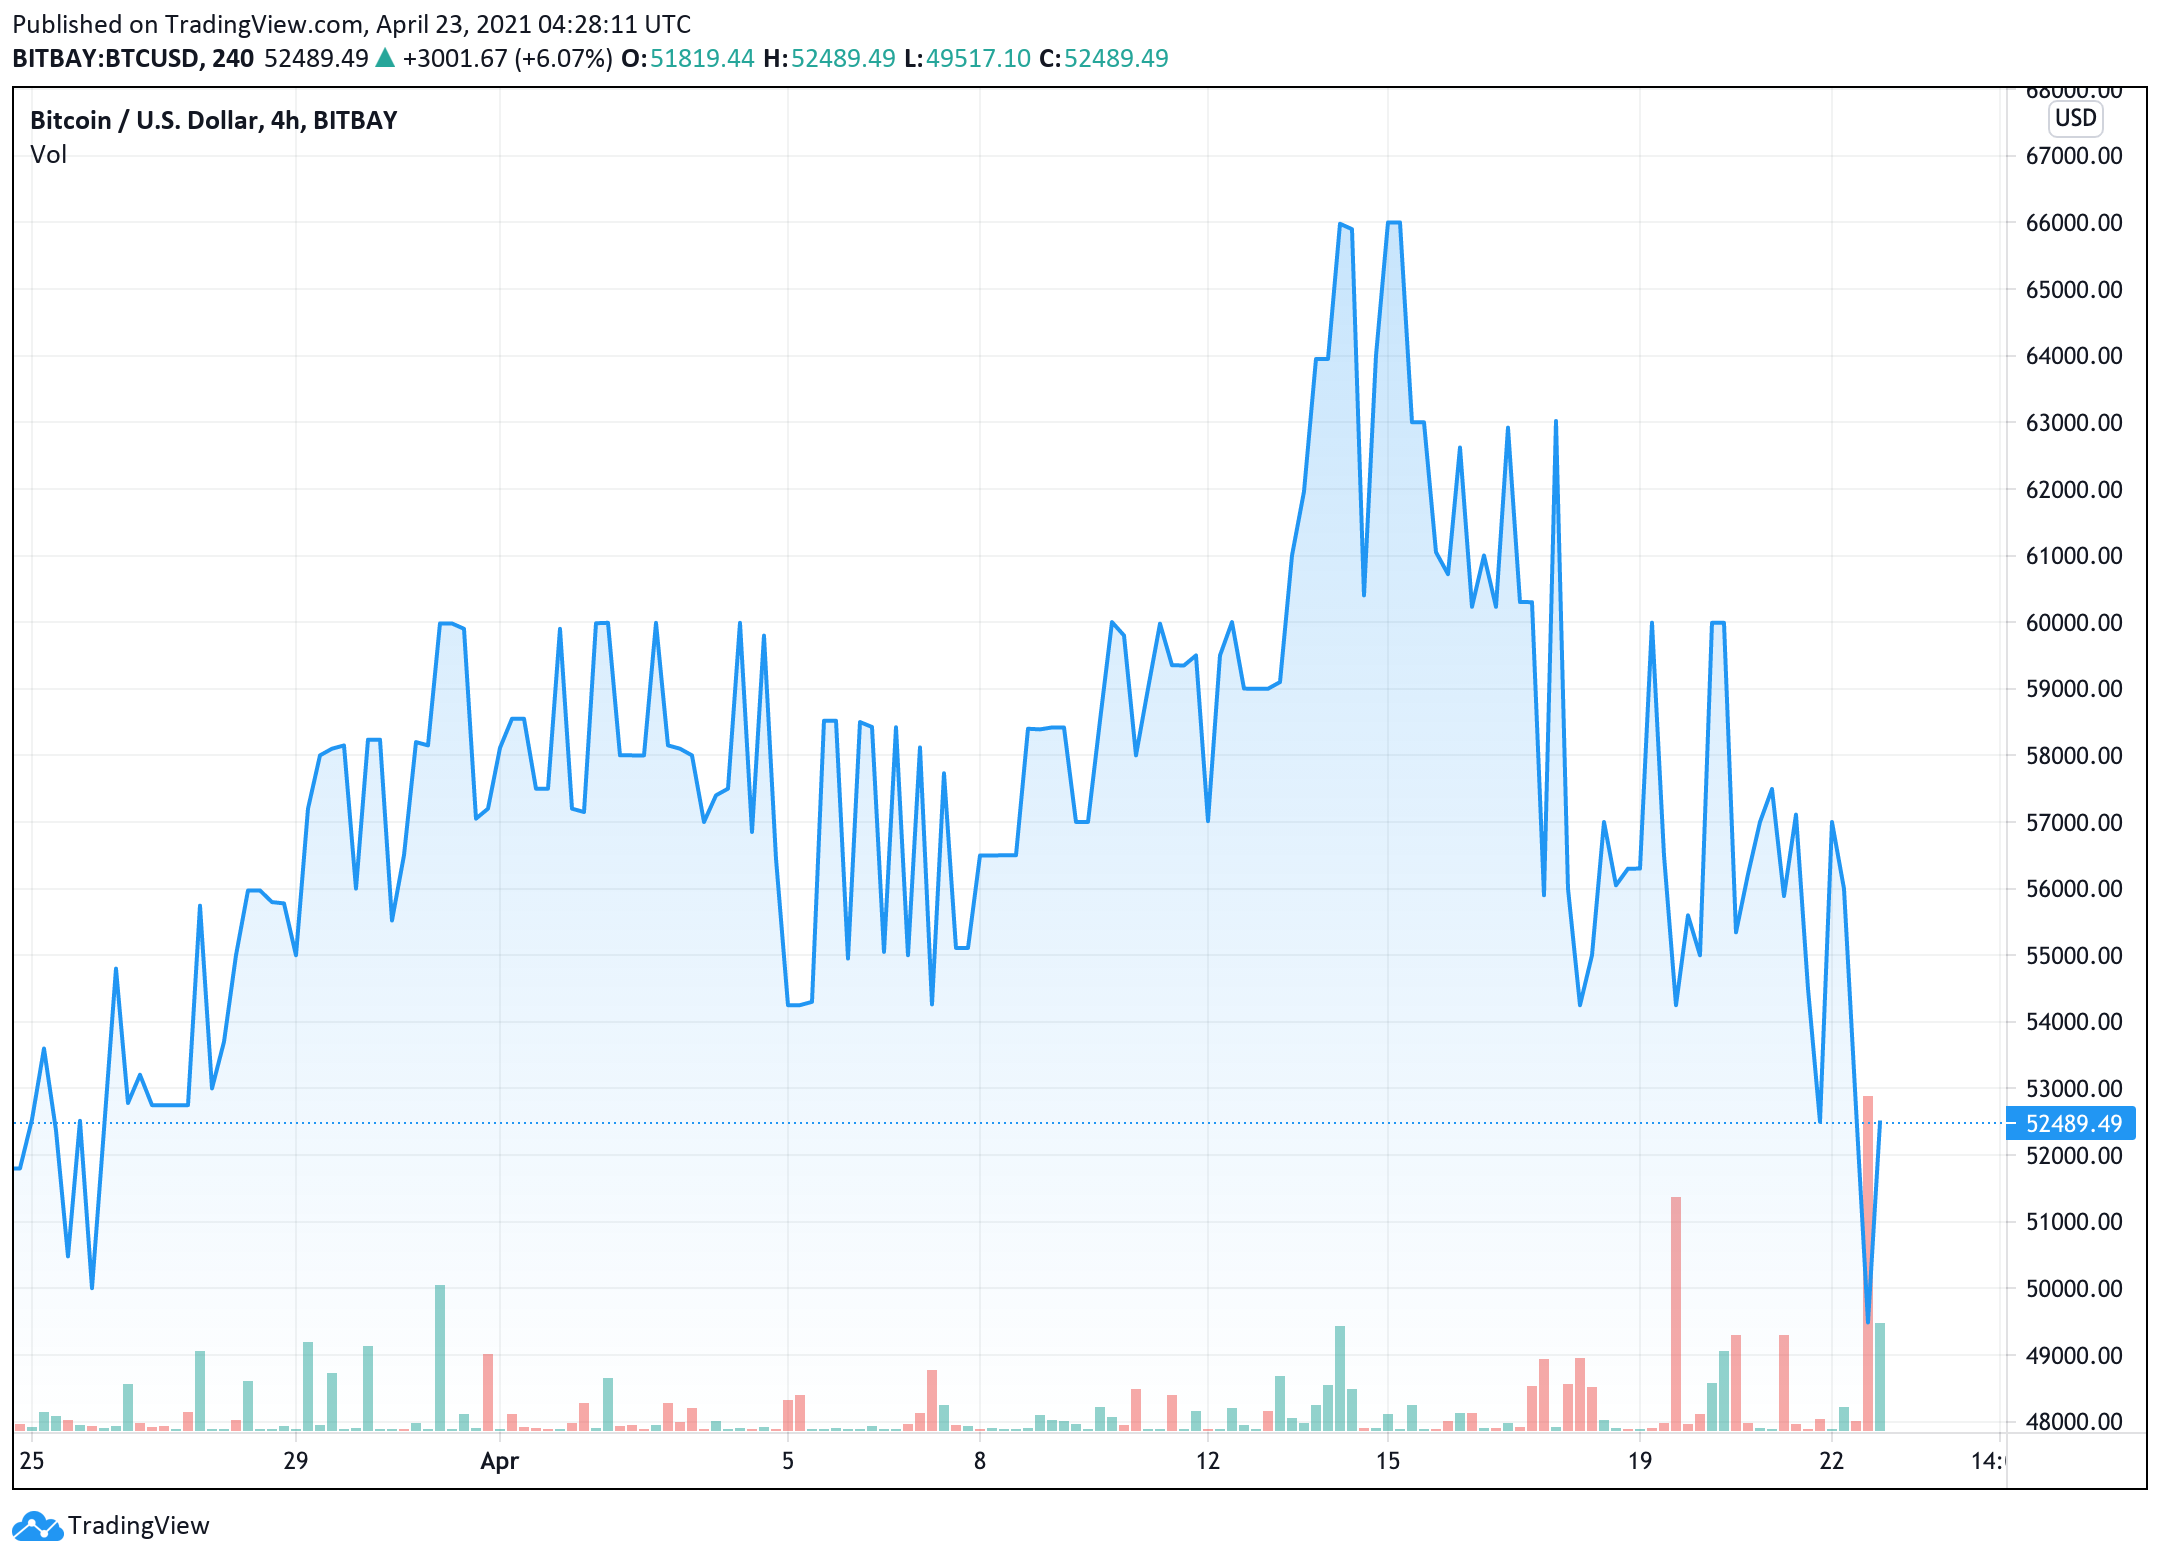The height and width of the screenshot is (1562, 2160).
Task: Click the 58000.00 price axis label
Action: [x=2074, y=755]
